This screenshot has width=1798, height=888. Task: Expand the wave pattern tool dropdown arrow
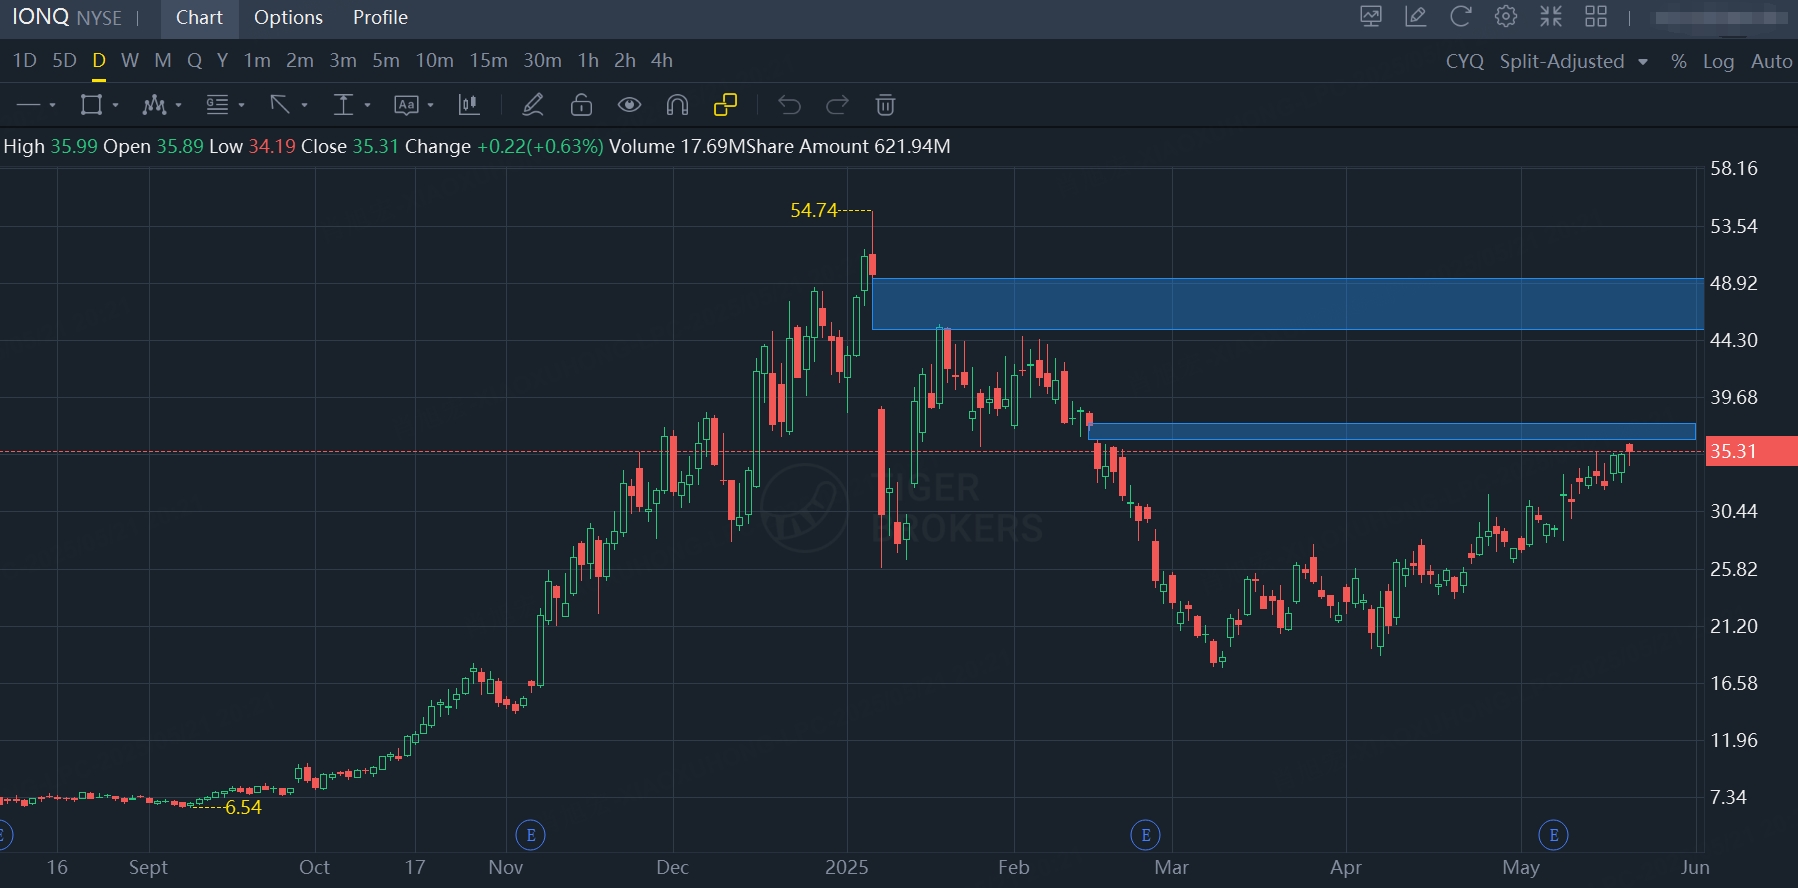click(x=178, y=105)
